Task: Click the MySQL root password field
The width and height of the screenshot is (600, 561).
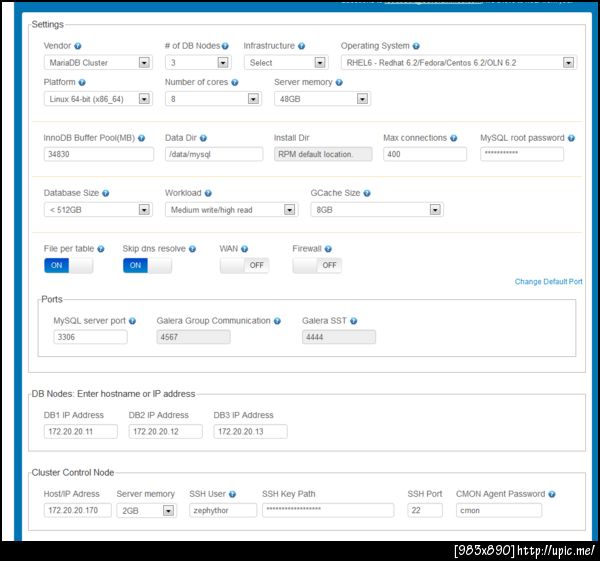Action: pyautogui.click(x=522, y=154)
